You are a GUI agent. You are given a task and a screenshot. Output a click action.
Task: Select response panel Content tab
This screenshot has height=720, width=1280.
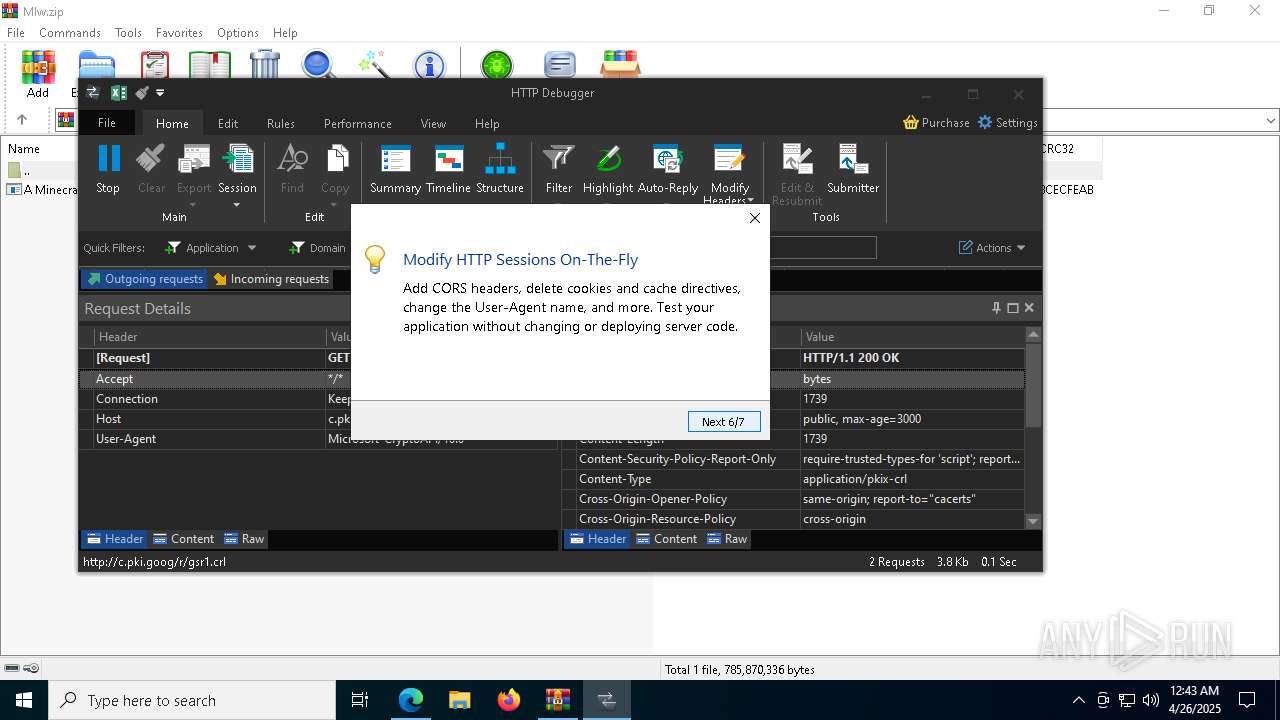pos(666,539)
